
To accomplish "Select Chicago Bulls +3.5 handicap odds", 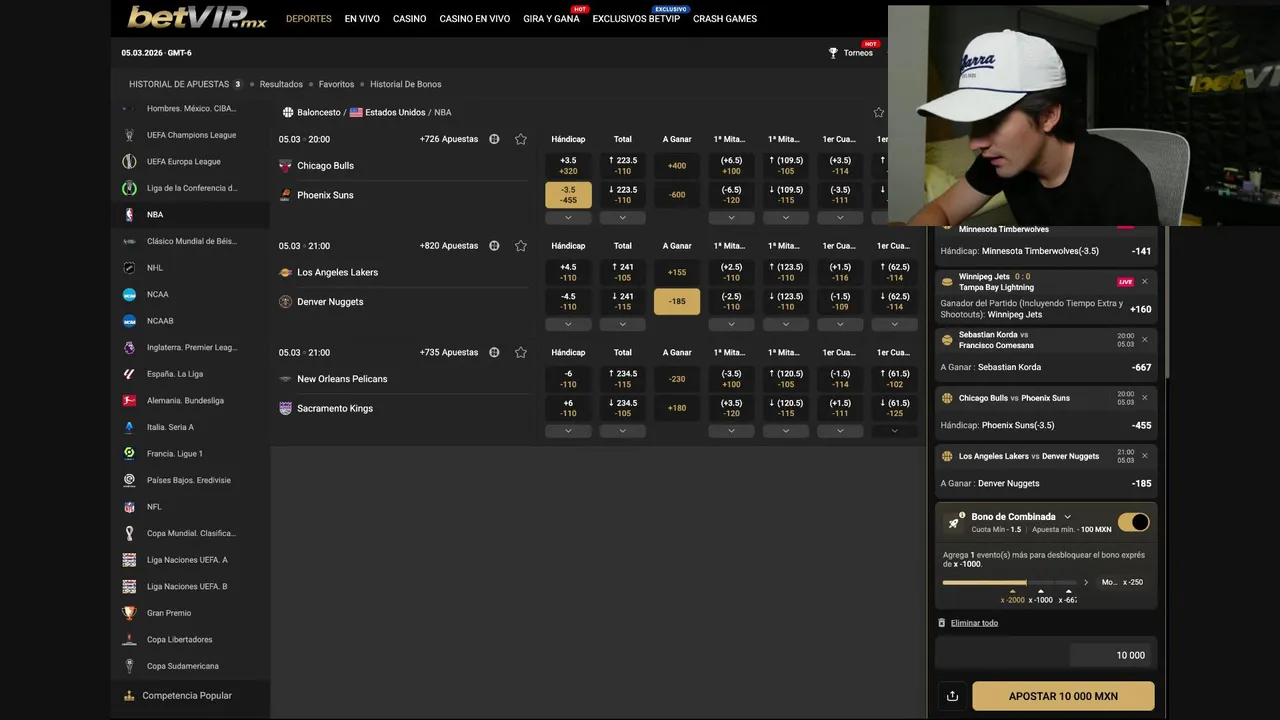I will tap(568, 165).
